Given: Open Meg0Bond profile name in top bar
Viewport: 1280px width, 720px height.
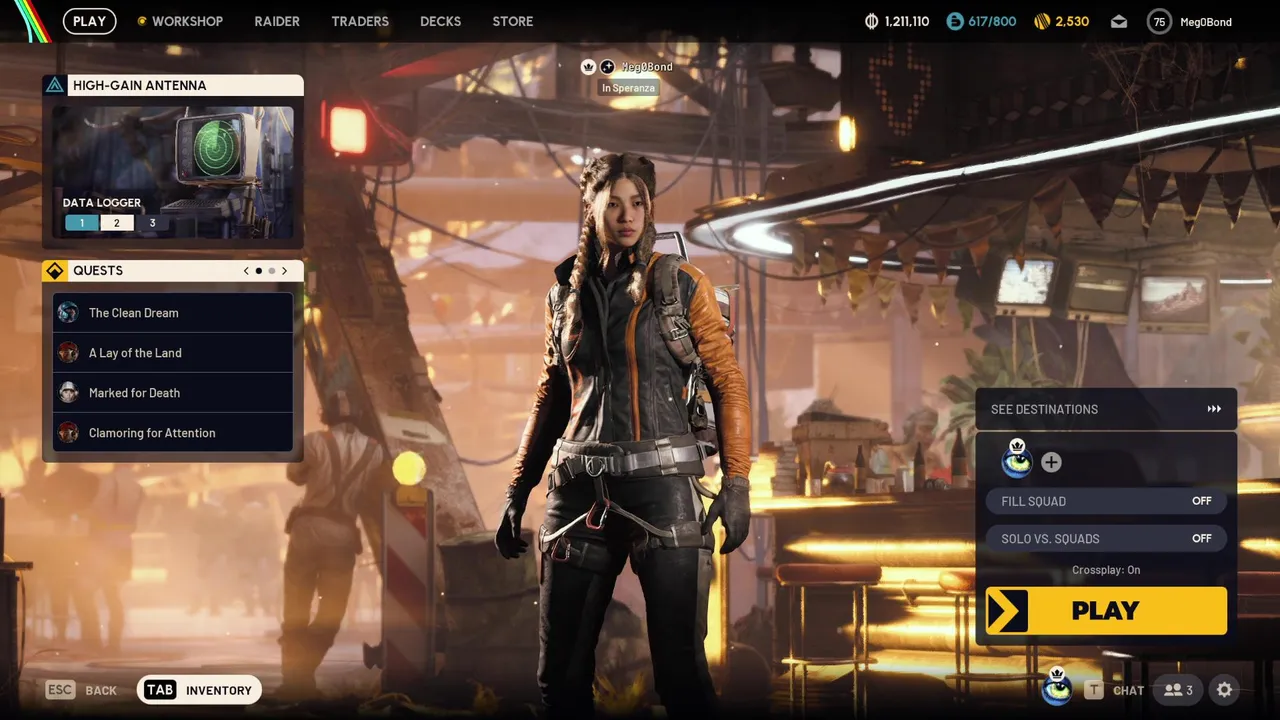Looking at the screenshot, I should point(1206,22).
